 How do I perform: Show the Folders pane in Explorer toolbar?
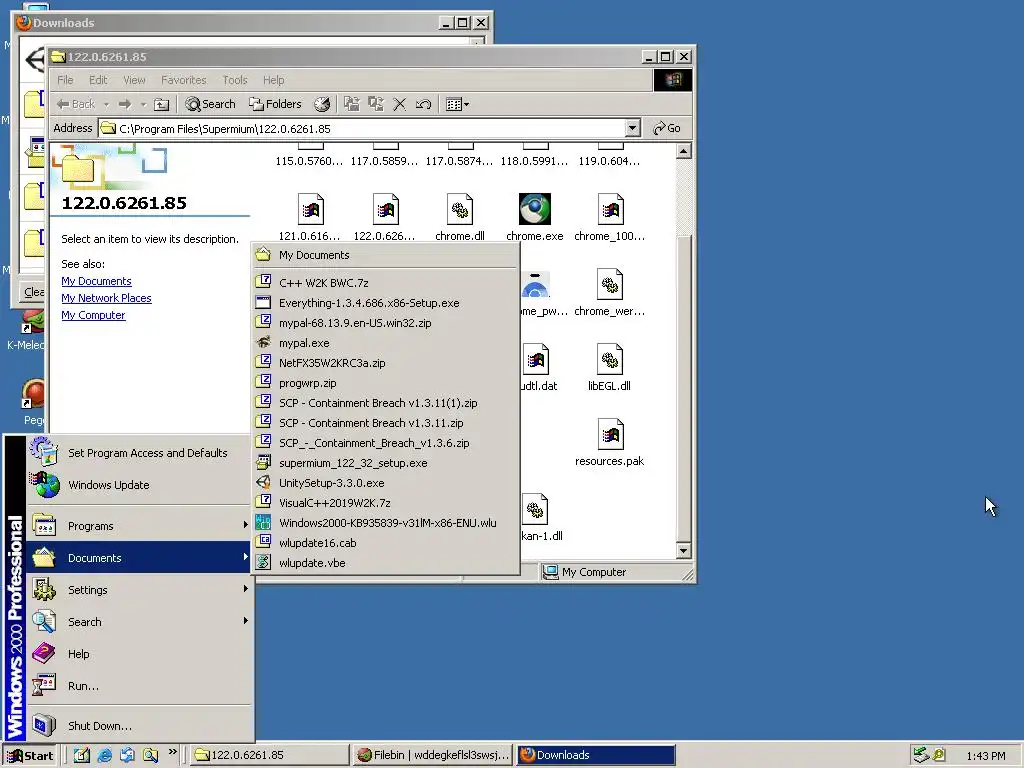275,104
